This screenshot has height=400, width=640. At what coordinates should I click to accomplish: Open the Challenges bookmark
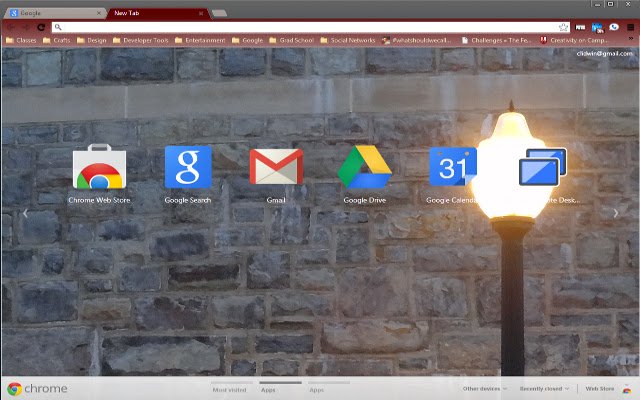pos(496,40)
